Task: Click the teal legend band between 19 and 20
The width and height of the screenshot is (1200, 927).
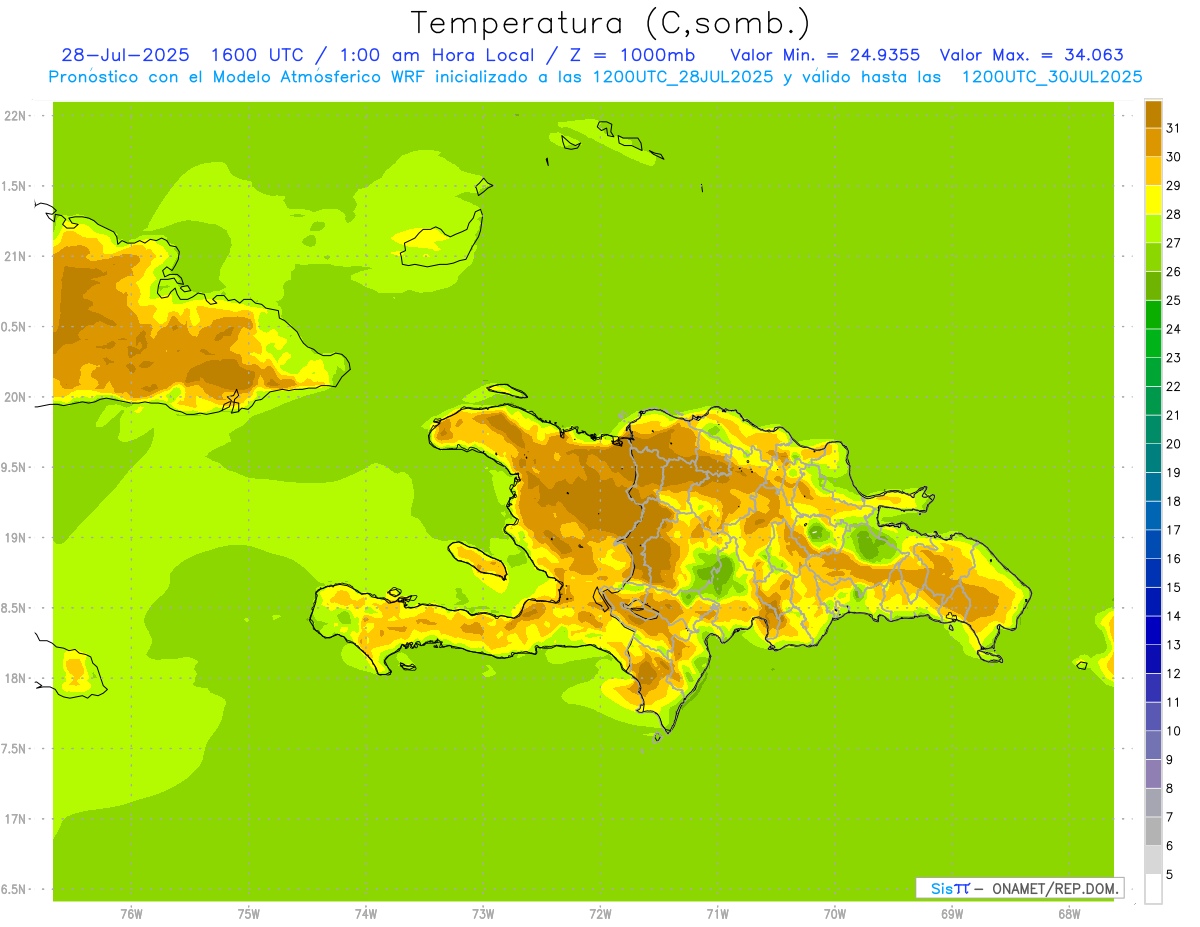Action: pos(1153,458)
